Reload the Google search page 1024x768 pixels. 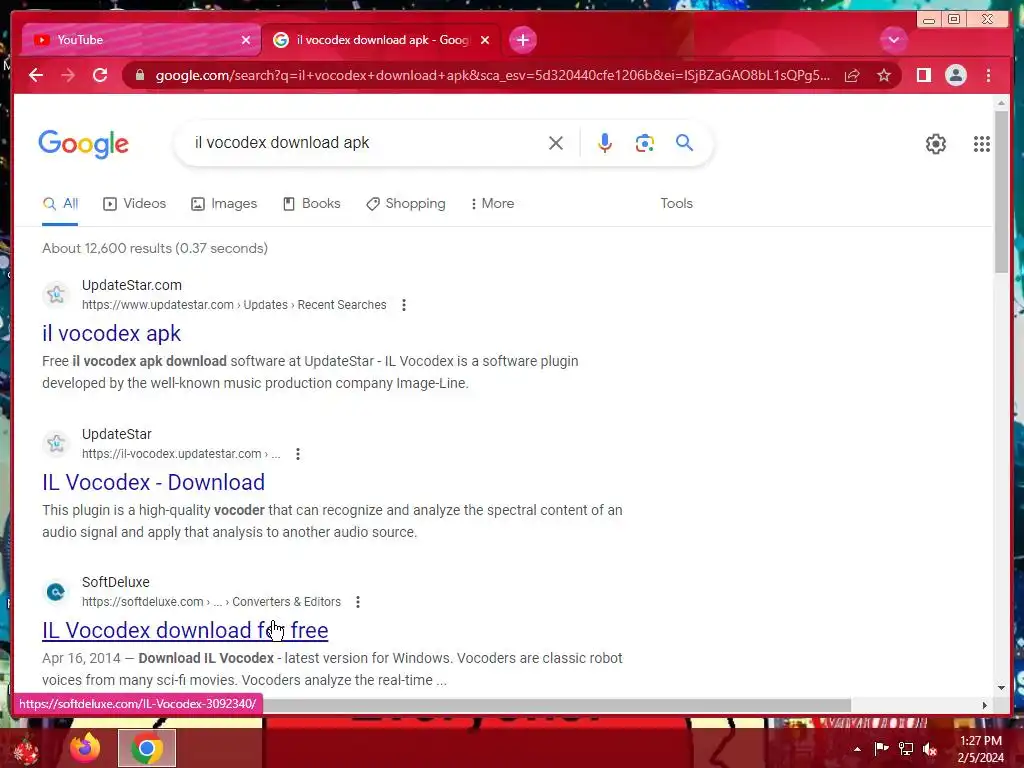pos(100,76)
